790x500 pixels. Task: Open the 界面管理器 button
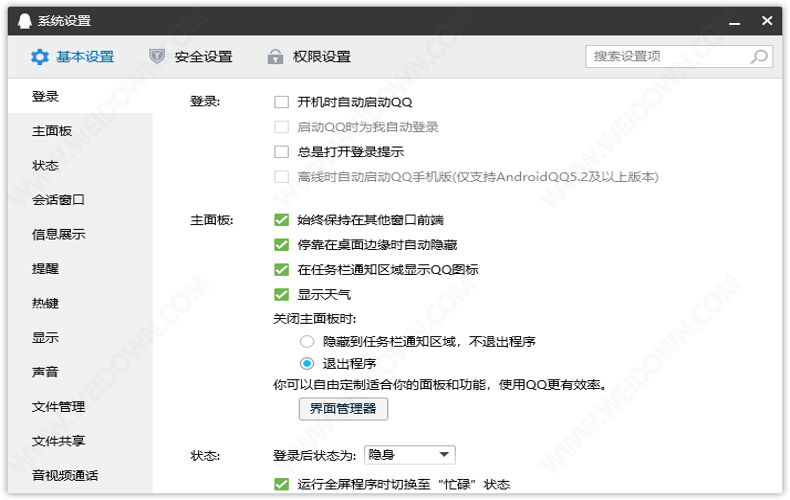point(343,408)
